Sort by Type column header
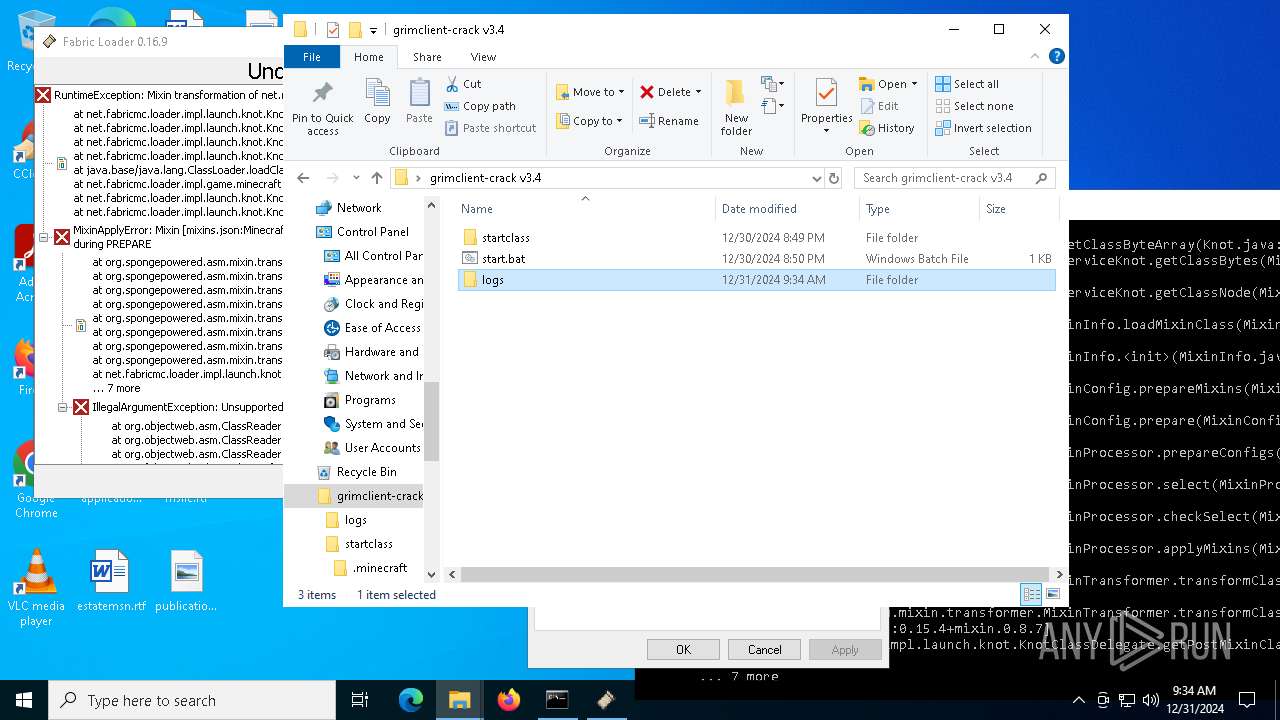Image resolution: width=1280 pixels, height=720 pixels. [919, 209]
